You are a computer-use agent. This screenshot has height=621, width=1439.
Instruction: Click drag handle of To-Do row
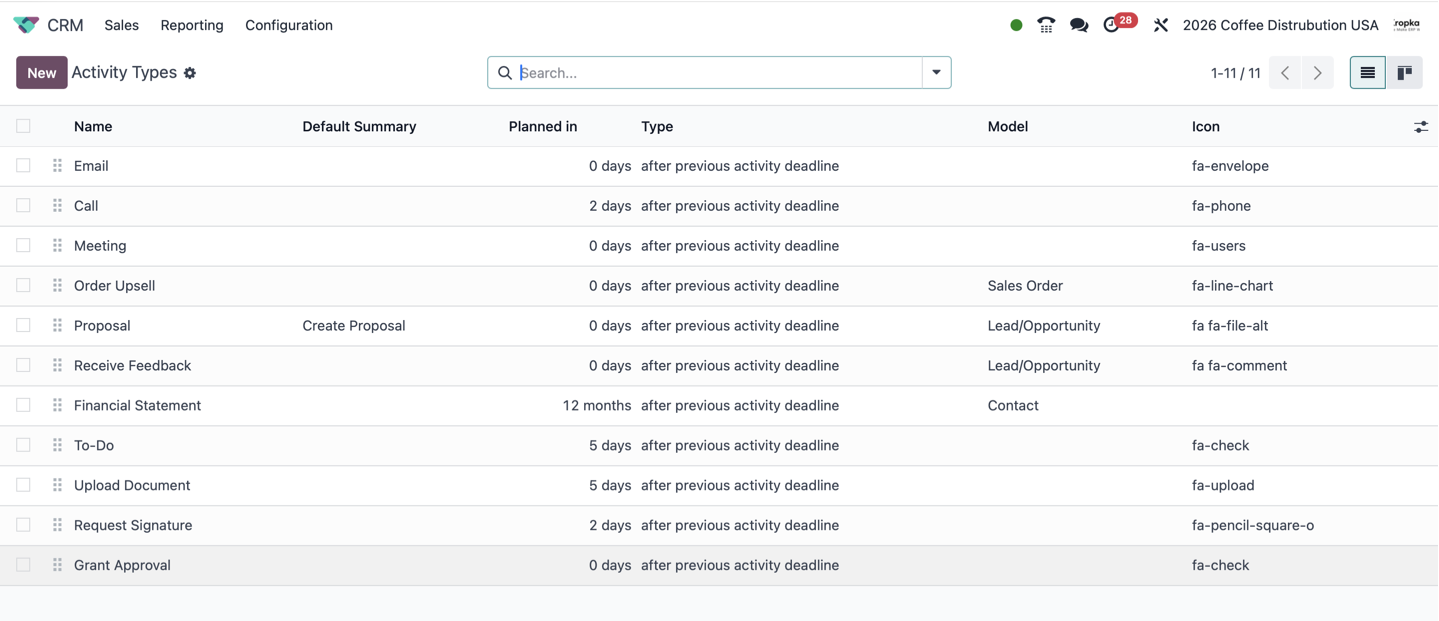57,446
